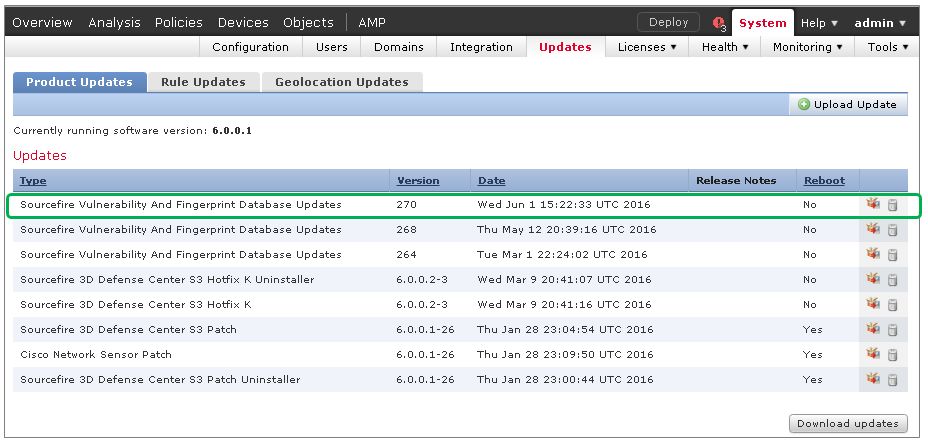Image resolution: width=928 pixels, height=441 pixels.
Task: Delete the Hotfix K Uninstaller update
Action: point(892,279)
